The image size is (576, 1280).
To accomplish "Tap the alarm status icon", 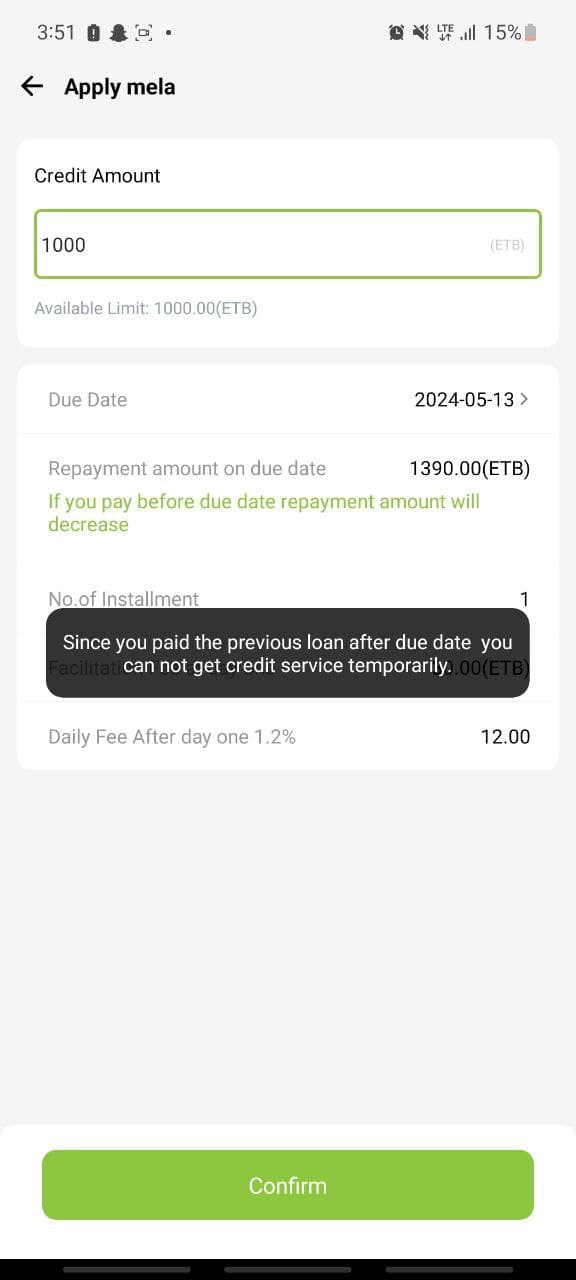I will tap(397, 33).
